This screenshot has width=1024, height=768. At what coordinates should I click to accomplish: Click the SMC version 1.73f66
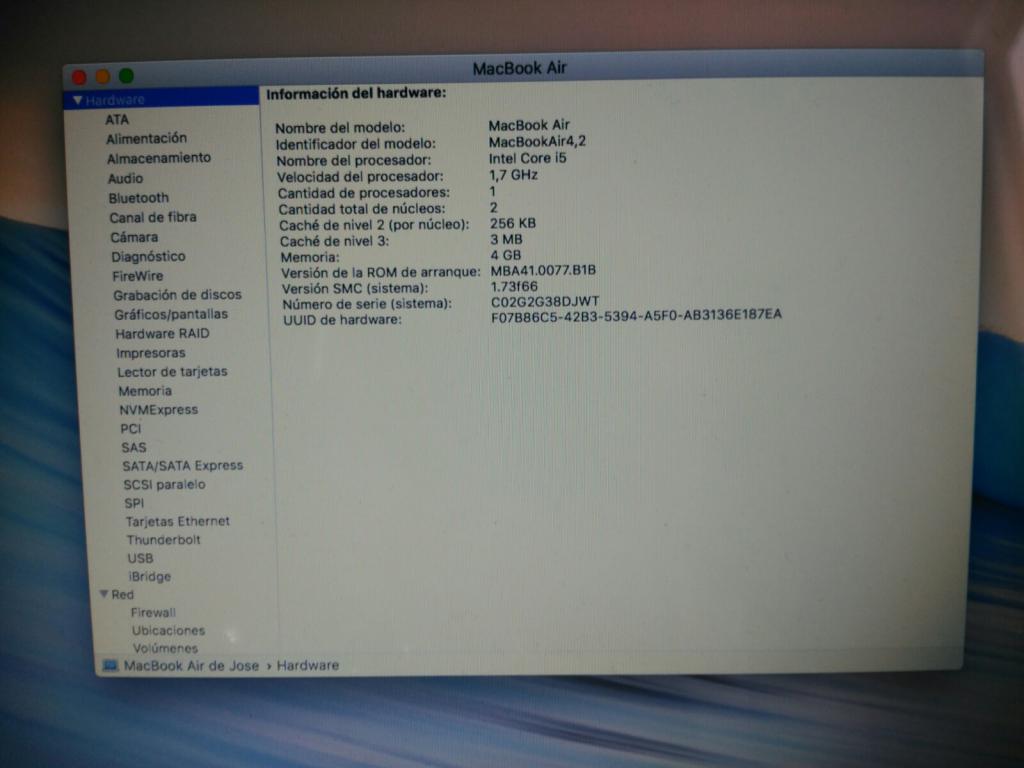(514, 287)
